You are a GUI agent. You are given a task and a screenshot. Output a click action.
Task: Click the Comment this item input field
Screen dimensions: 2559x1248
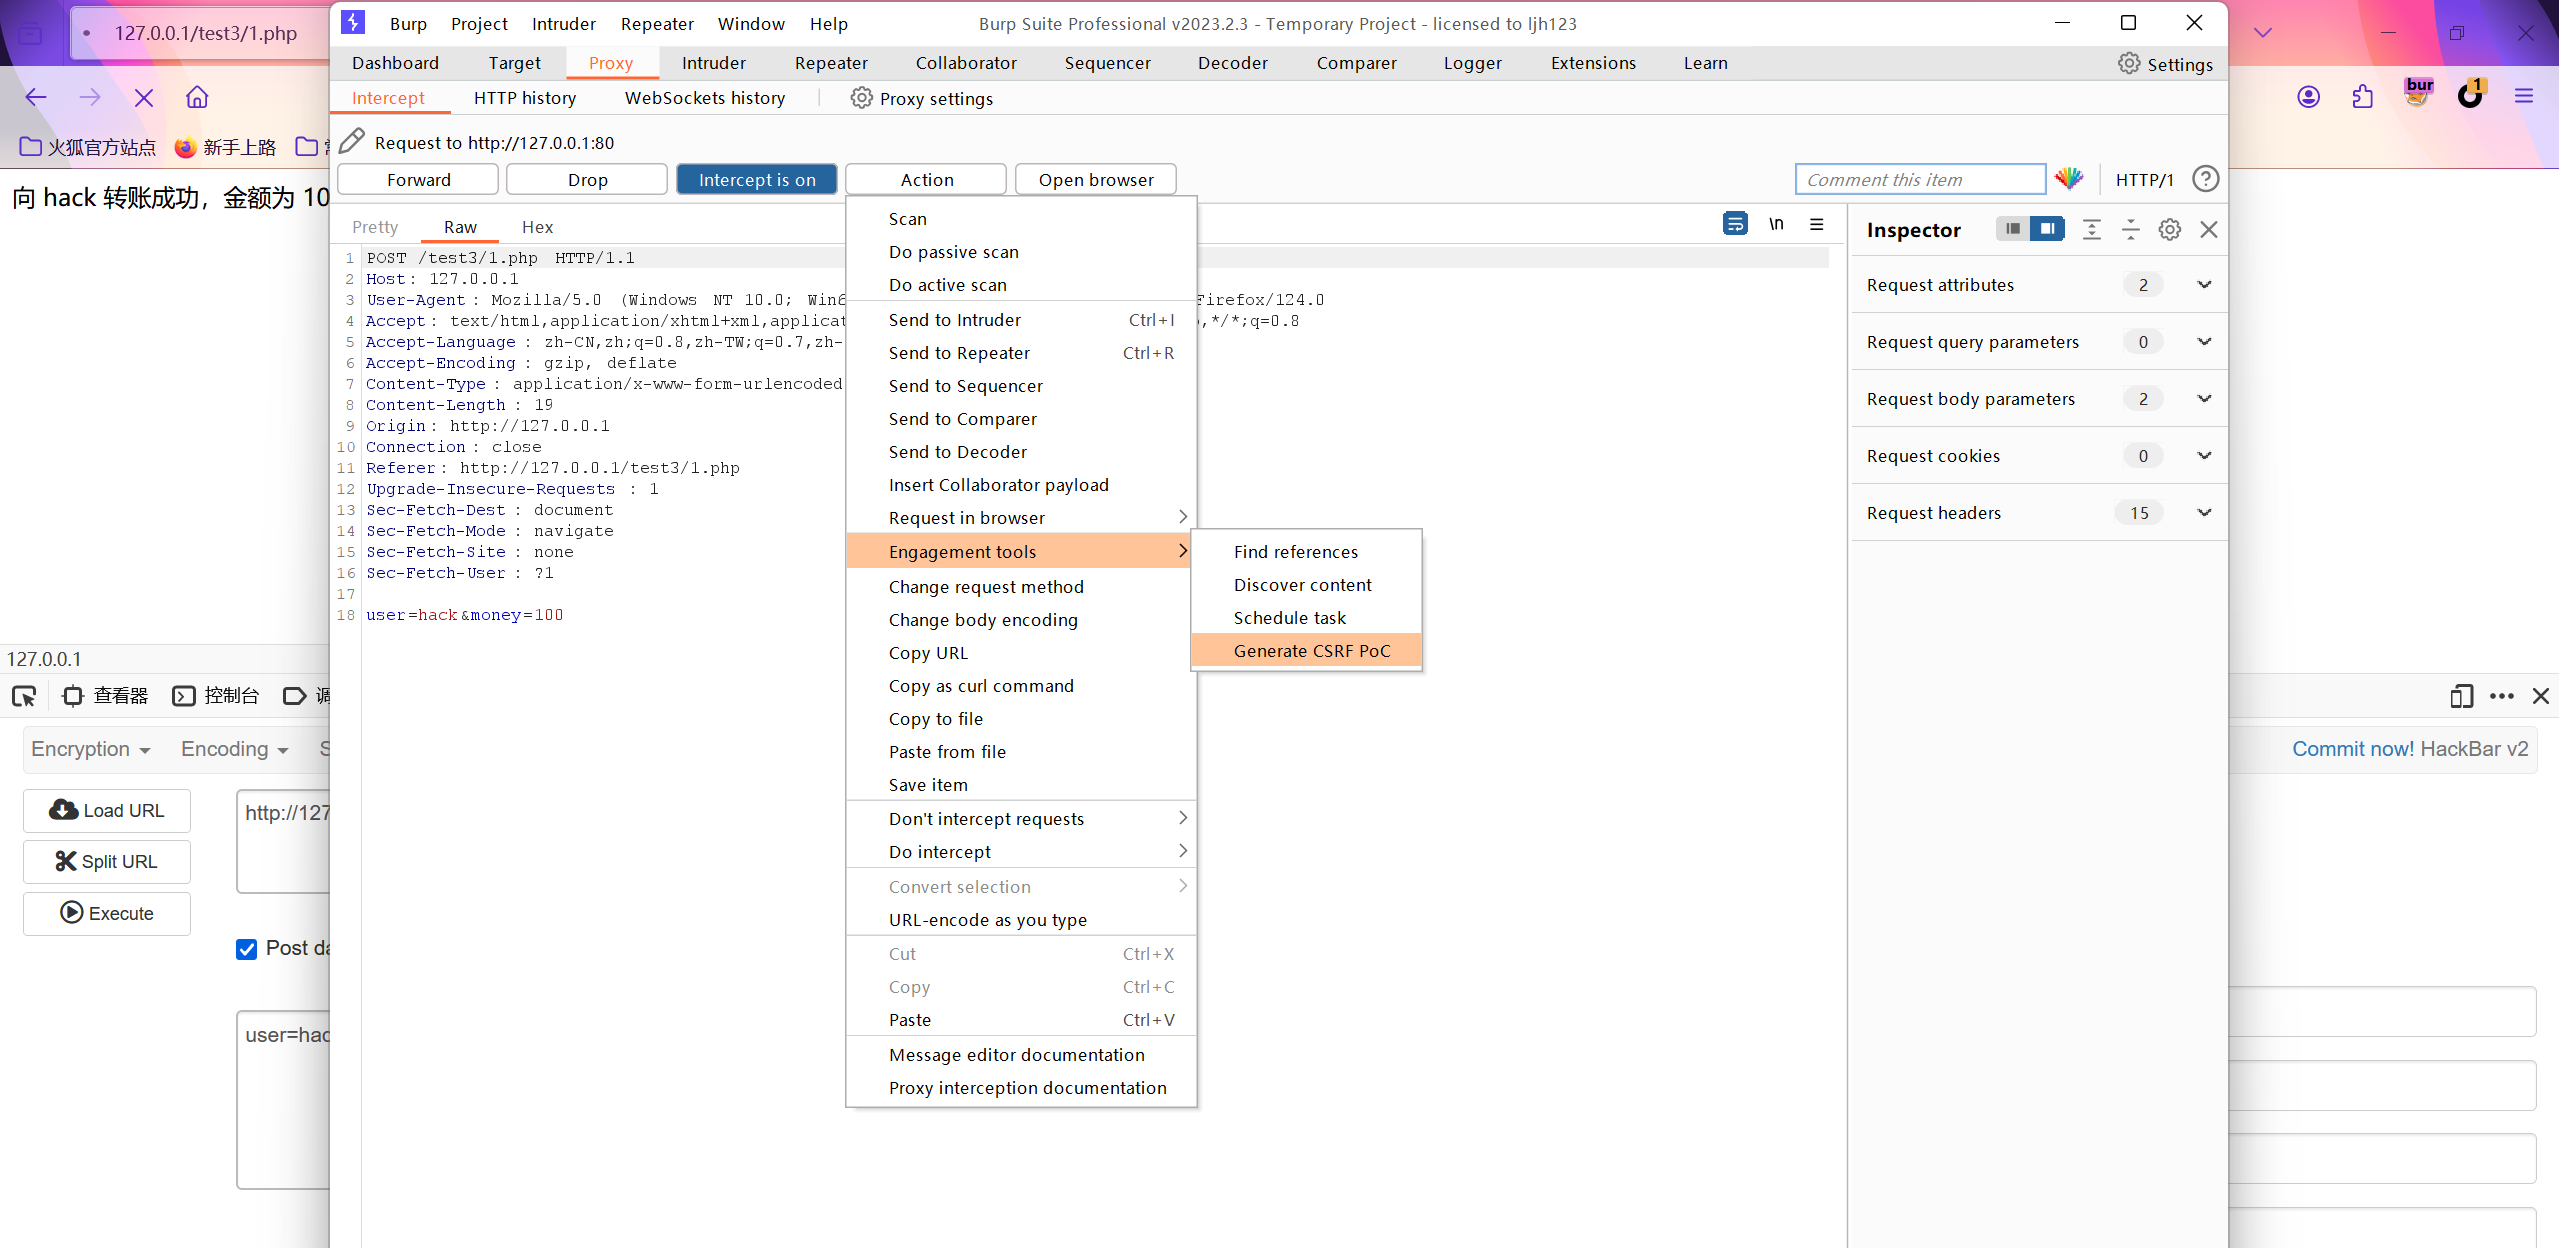click(1918, 179)
